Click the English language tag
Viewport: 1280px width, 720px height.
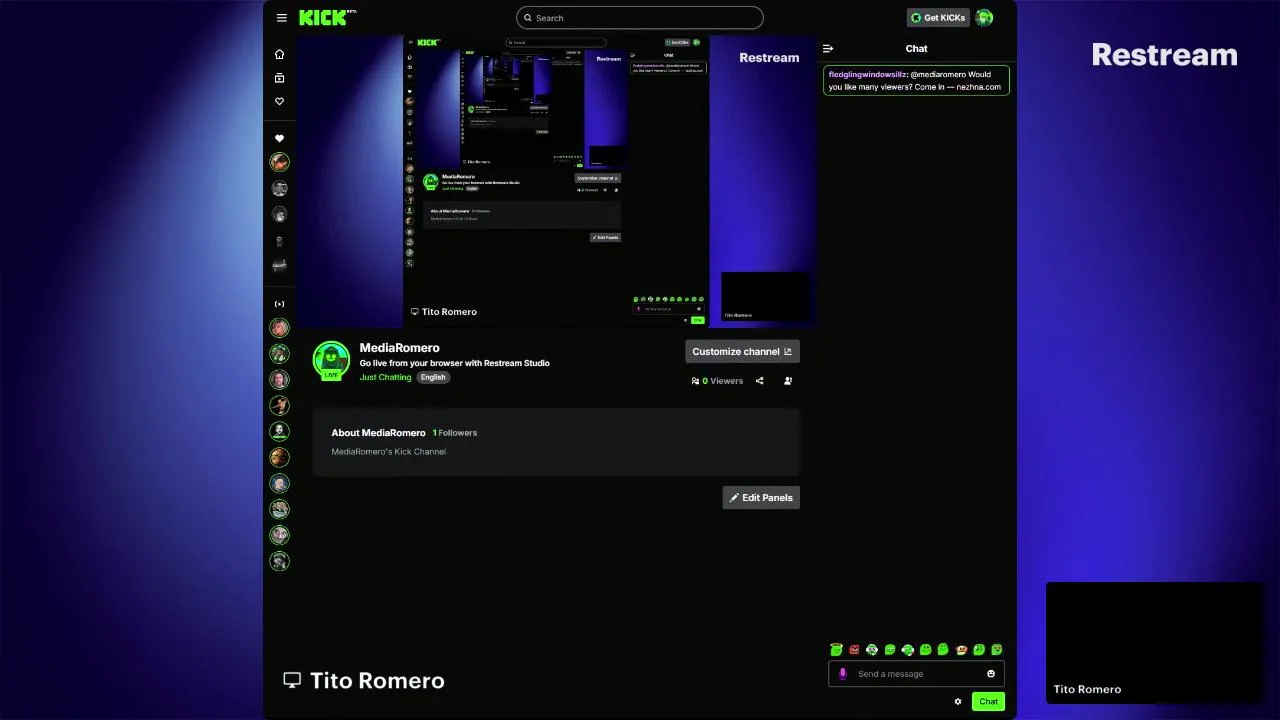click(x=433, y=377)
